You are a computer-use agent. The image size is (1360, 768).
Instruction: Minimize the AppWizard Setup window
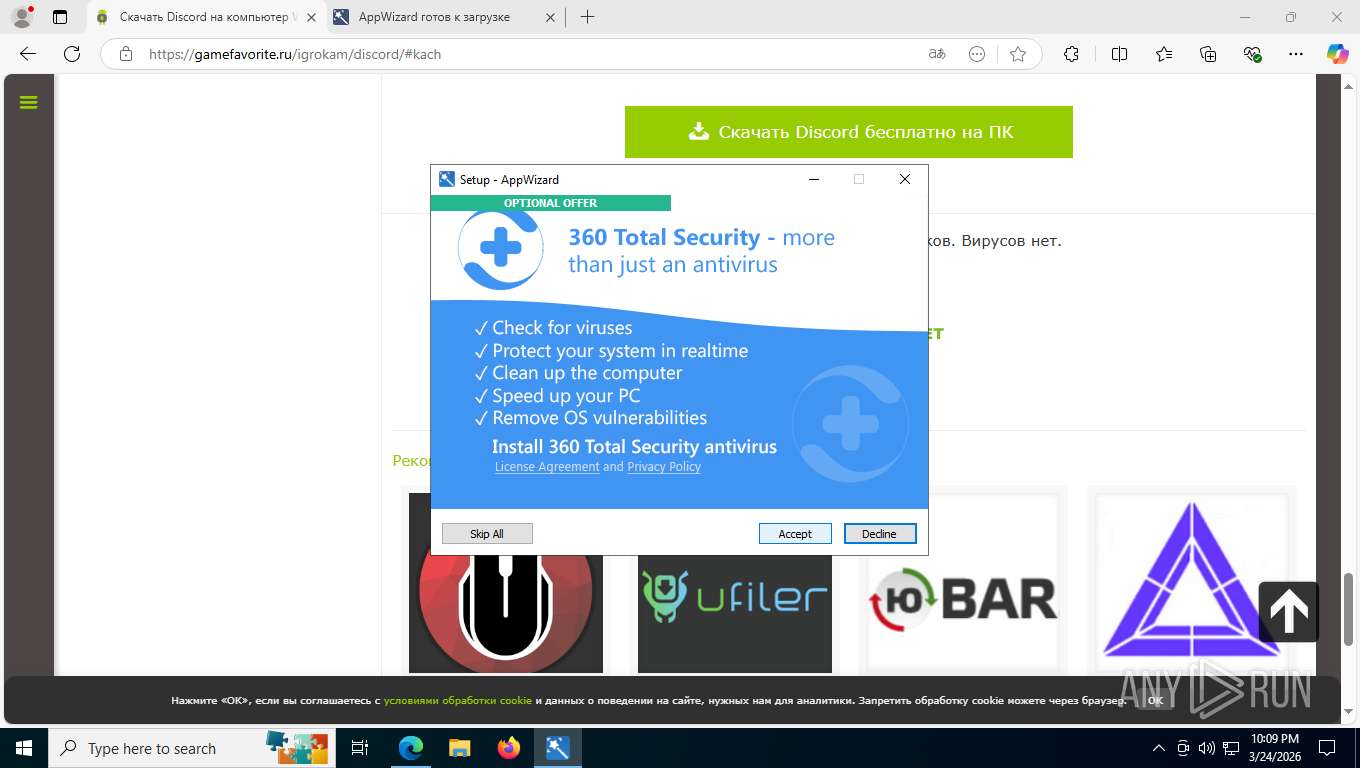point(815,180)
